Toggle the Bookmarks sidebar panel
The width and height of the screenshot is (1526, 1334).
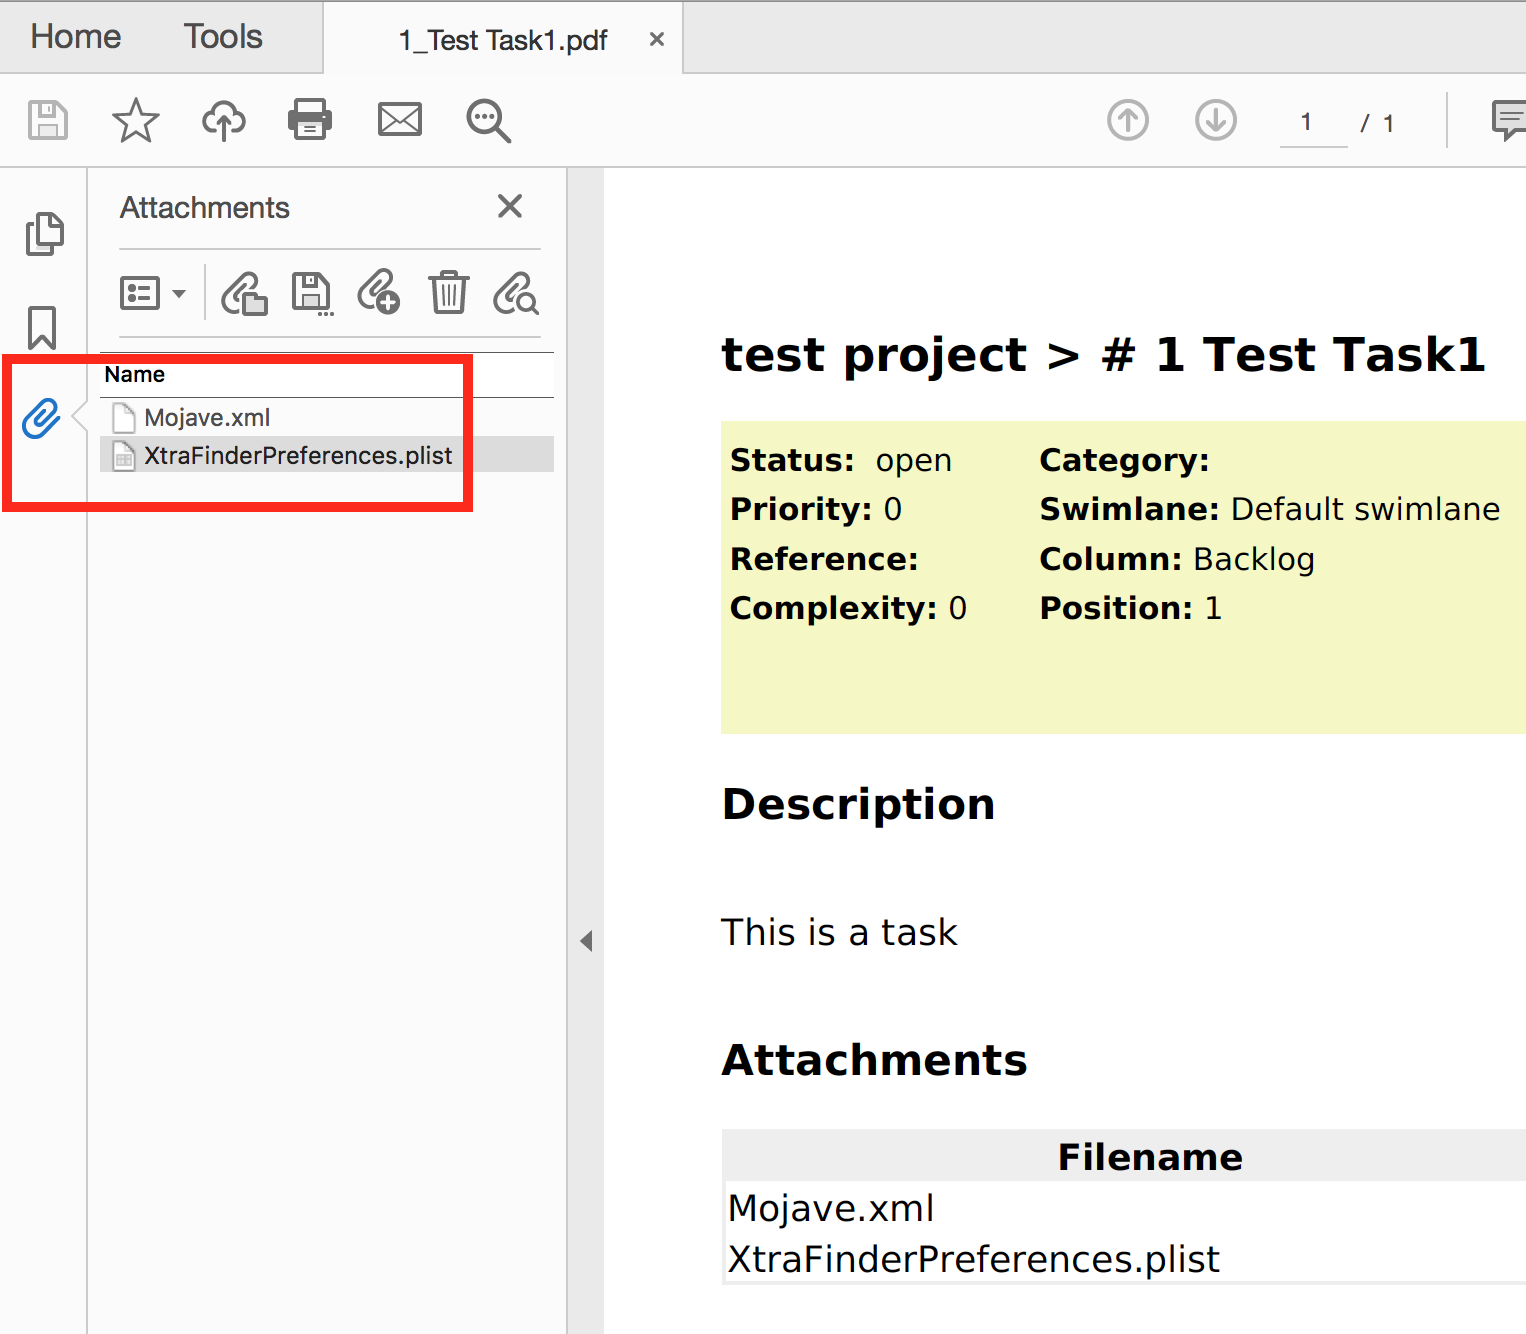pyautogui.click(x=42, y=326)
